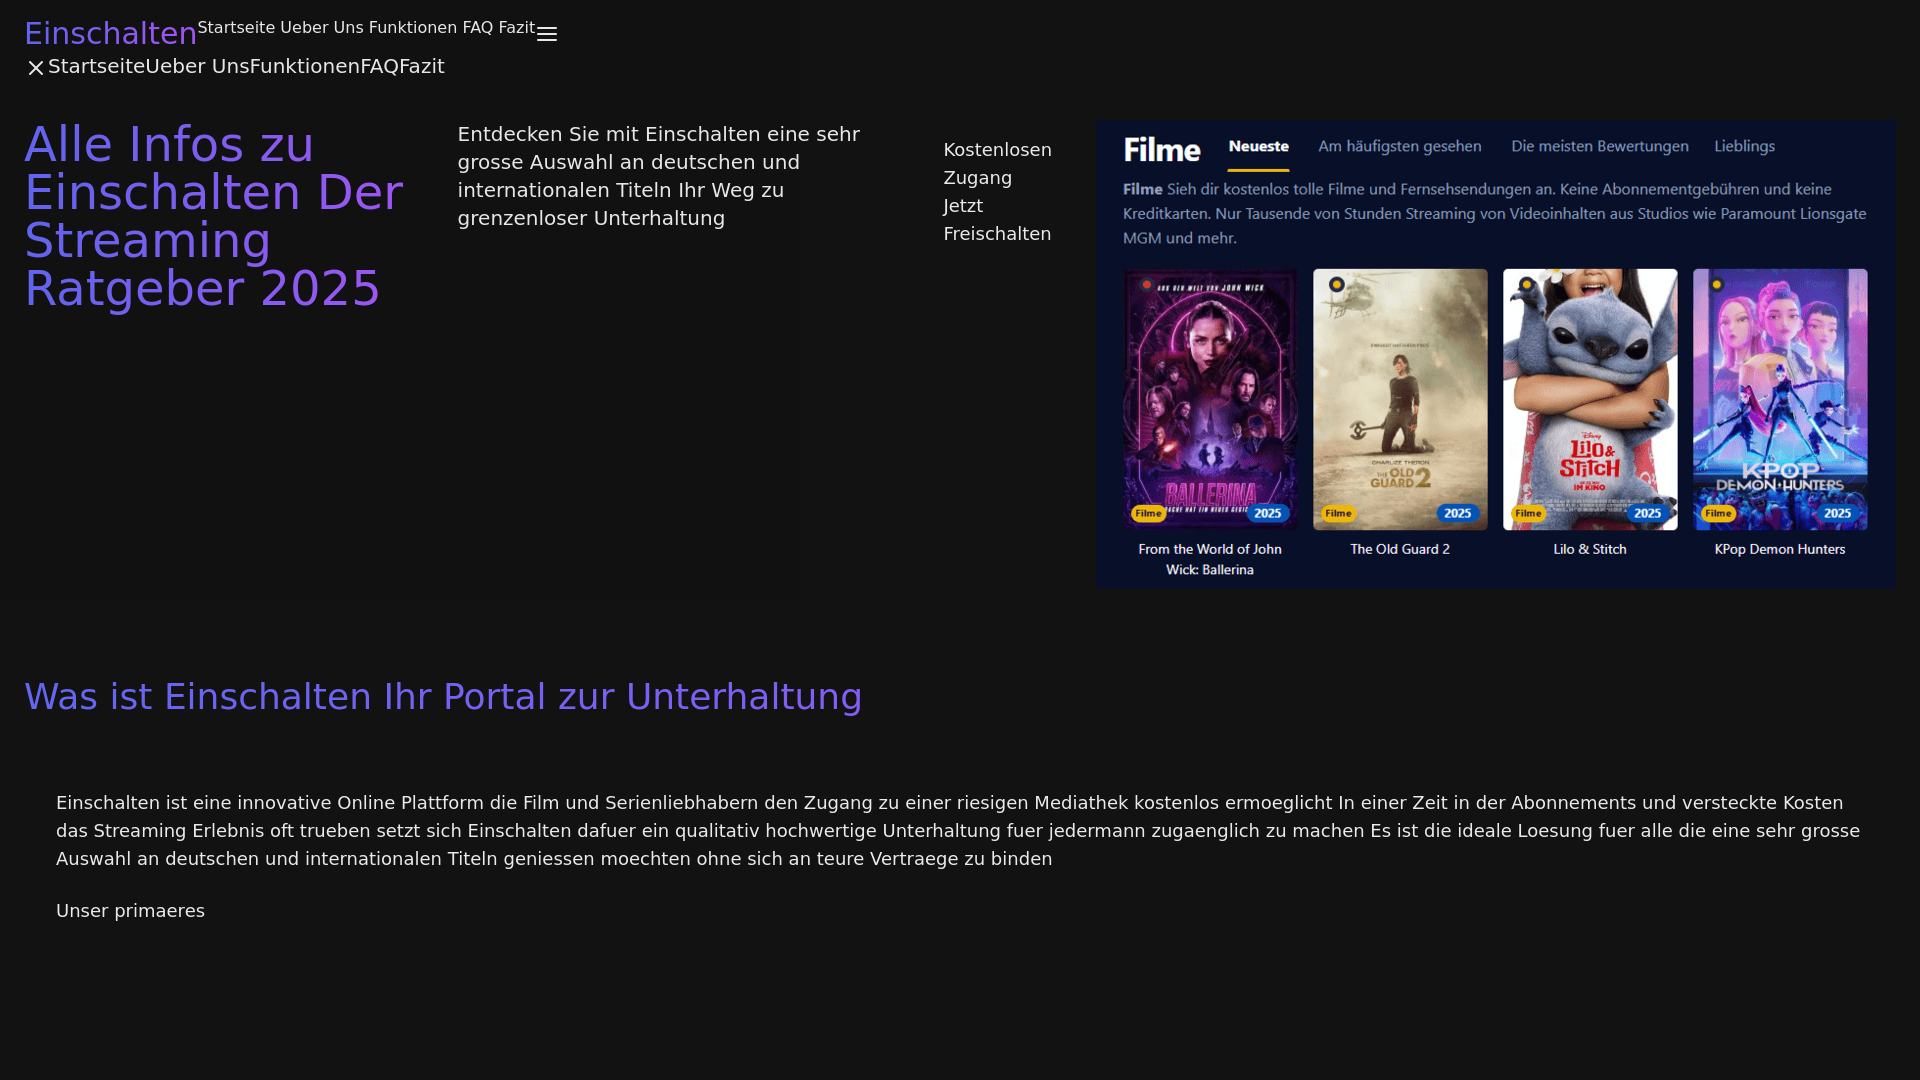
Task: Click the Einschalten logo link
Action: click(110, 33)
